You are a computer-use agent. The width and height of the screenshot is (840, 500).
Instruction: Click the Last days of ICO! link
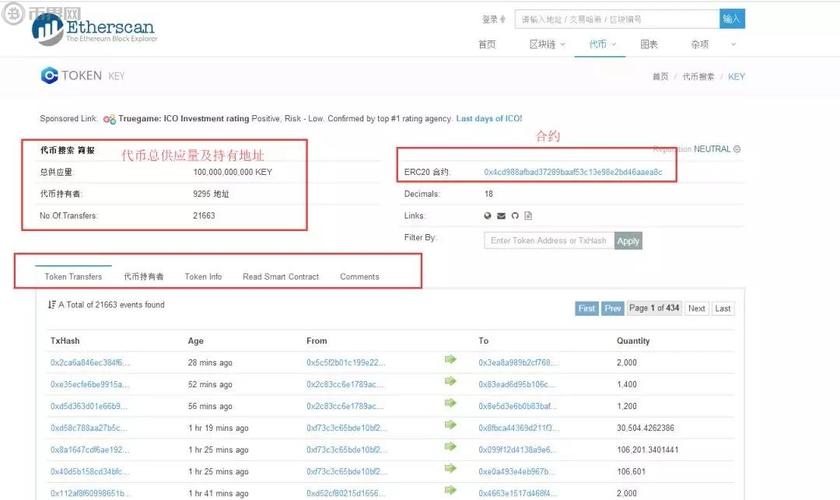(489, 118)
